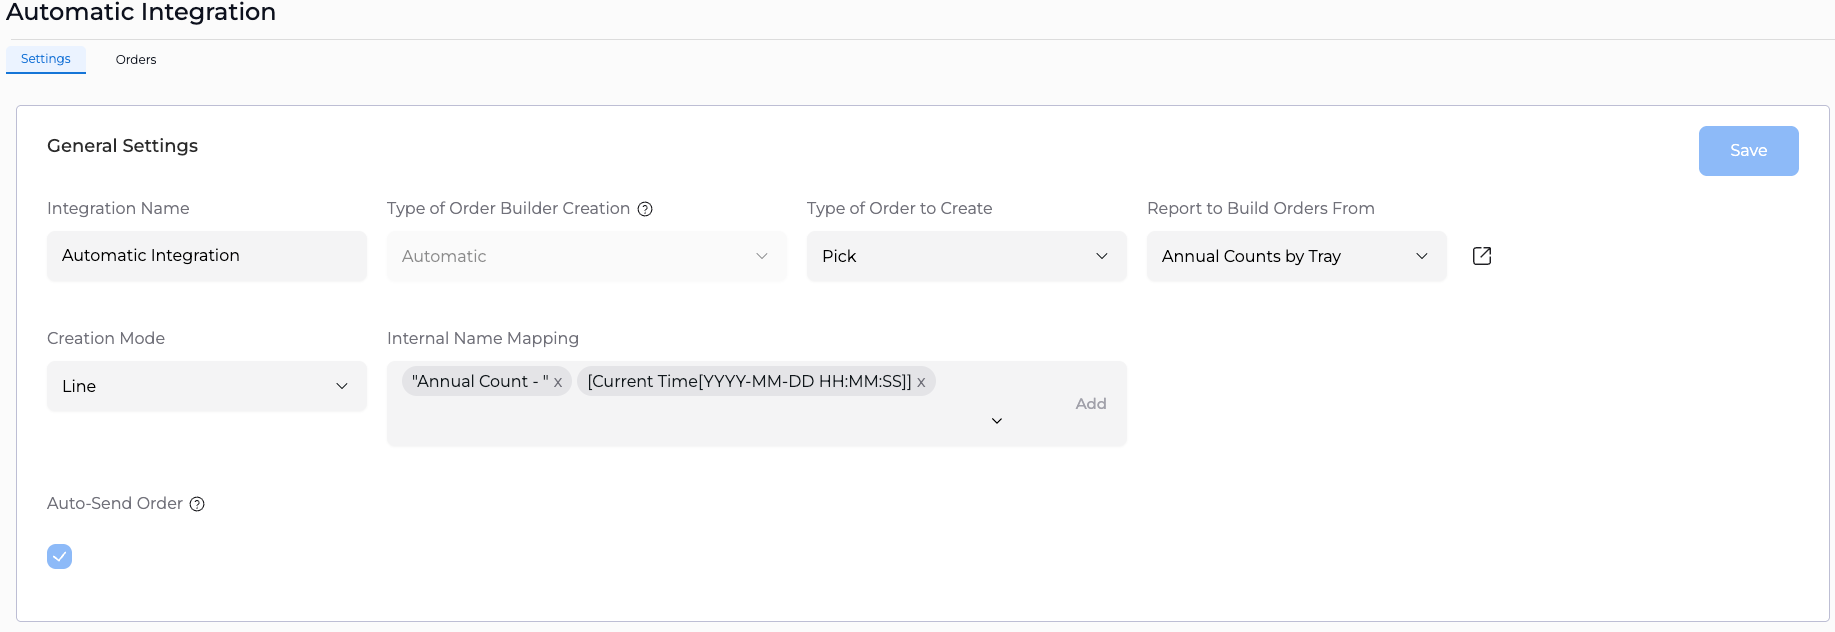
Task: Uncheck the Auto-Send Order checkbox
Action: (x=59, y=556)
